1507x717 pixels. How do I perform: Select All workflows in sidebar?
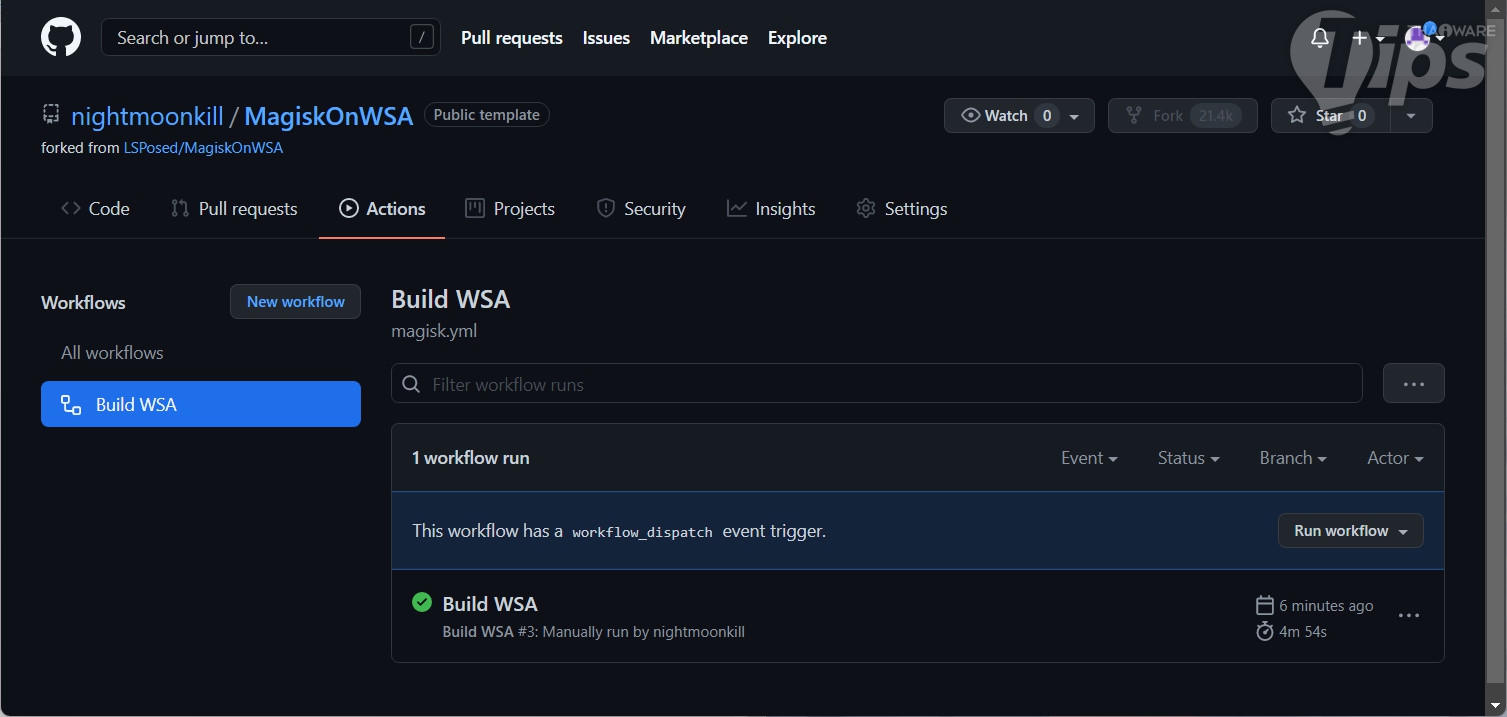112,353
